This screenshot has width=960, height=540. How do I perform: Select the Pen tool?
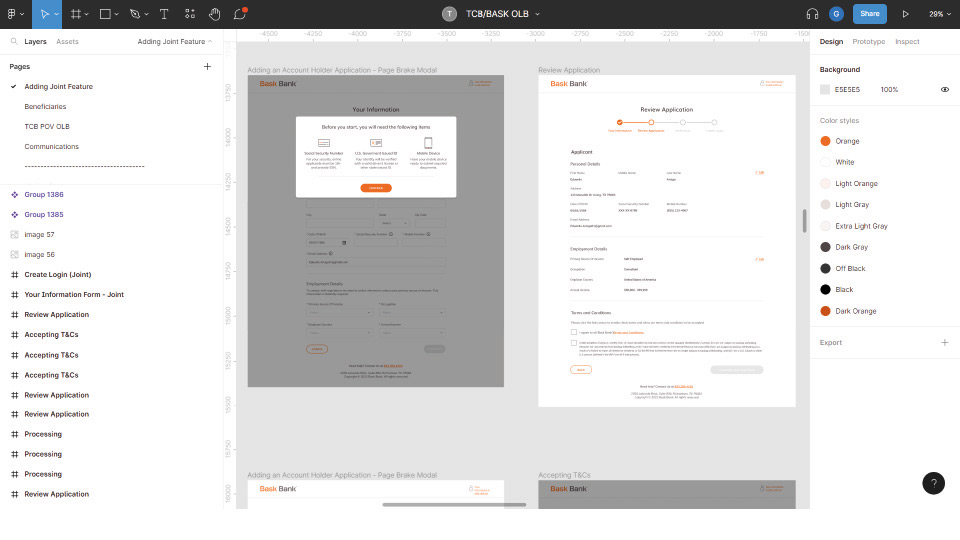135,13
